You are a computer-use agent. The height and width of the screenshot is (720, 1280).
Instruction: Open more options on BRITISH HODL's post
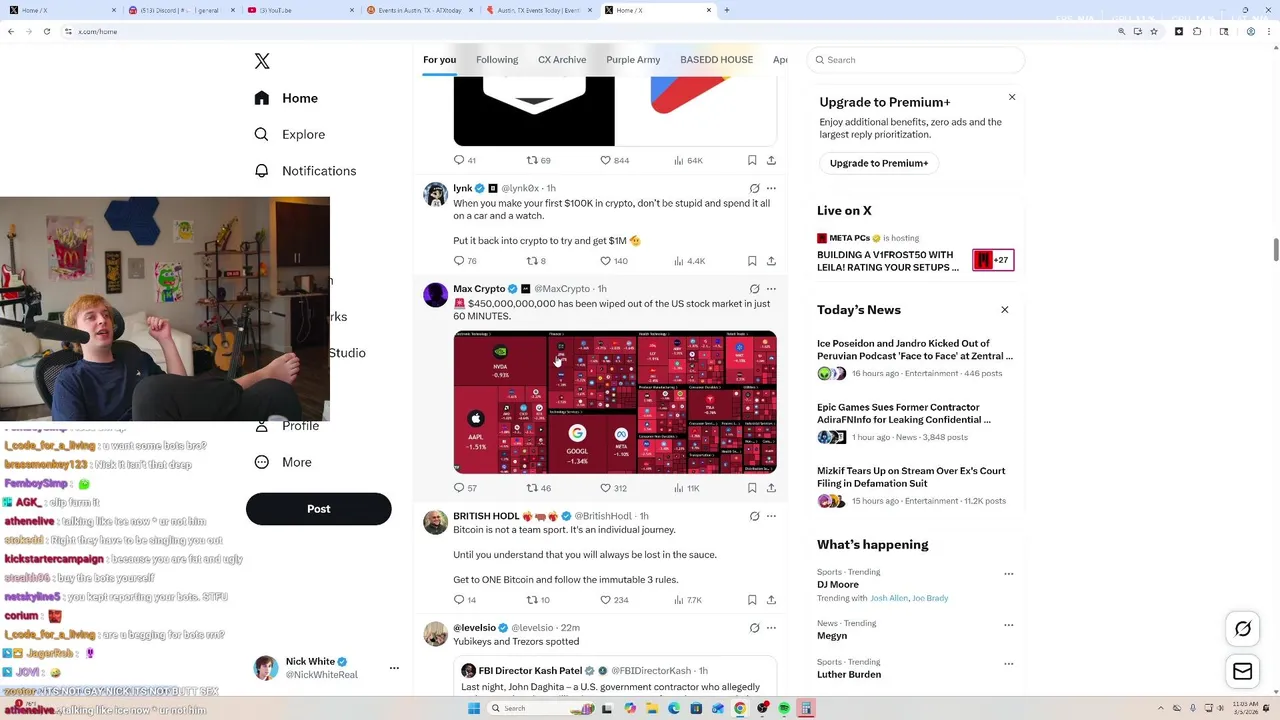tap(771, 516)
